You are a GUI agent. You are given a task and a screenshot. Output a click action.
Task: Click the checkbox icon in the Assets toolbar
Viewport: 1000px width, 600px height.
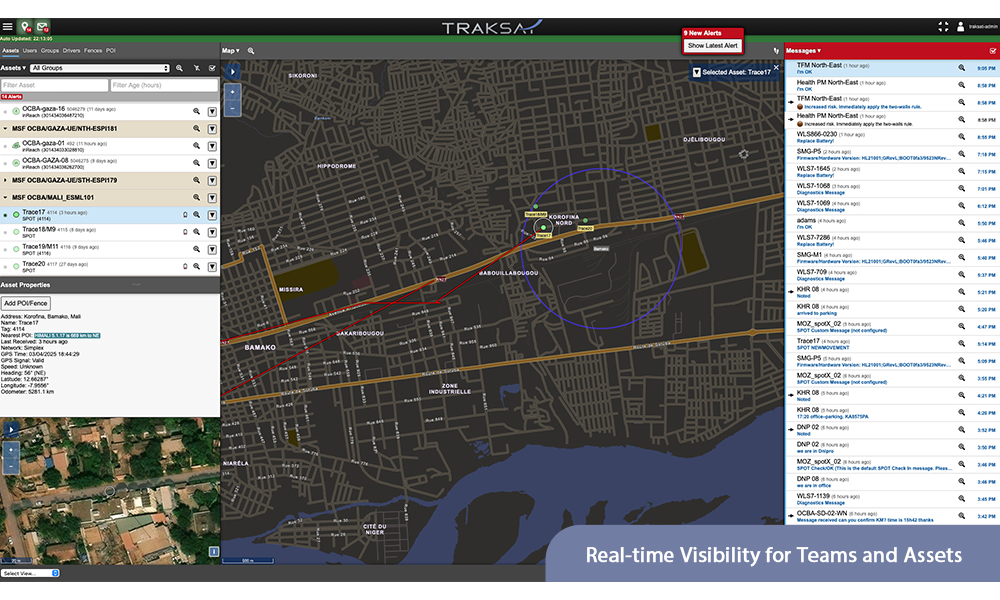[x=212, y=67]
